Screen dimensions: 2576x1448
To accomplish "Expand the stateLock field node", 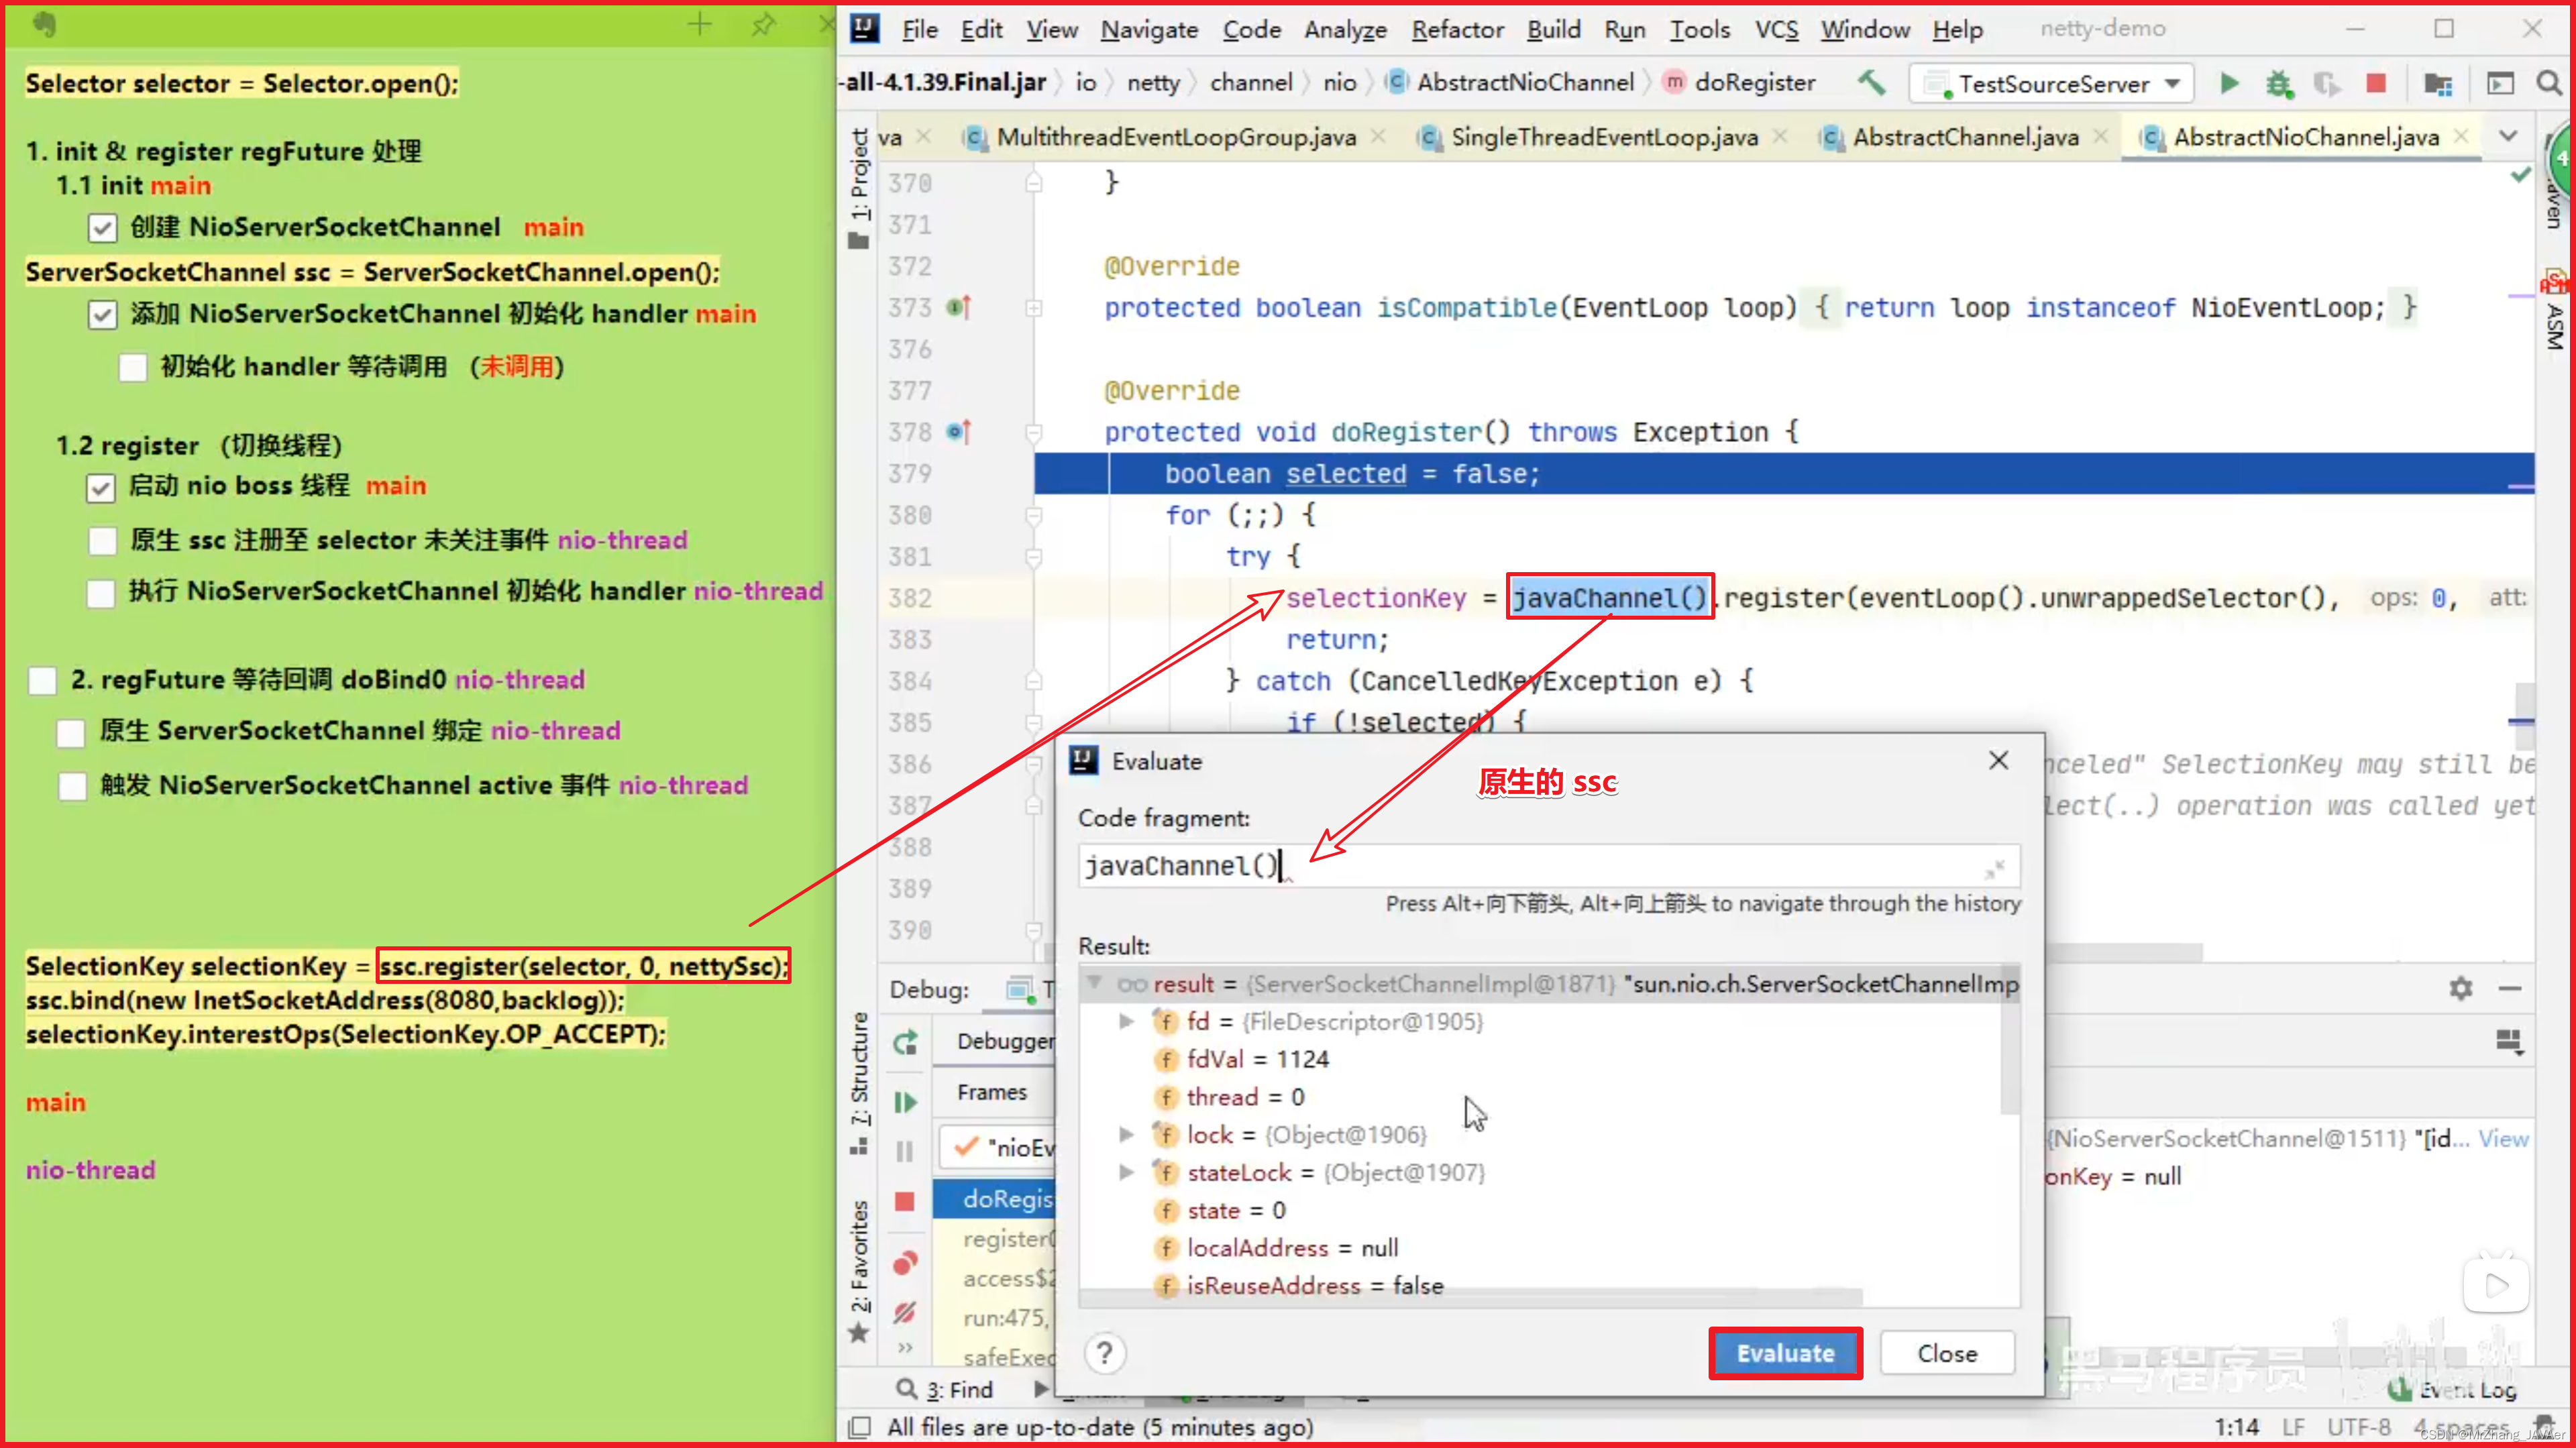I will click(1126, 1172).
